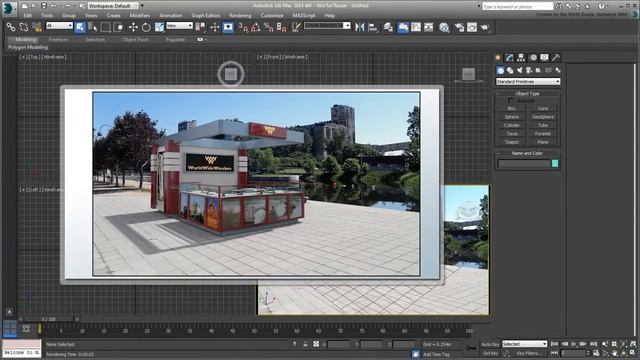Viewport: 640px width, 360px height.
Task: Toggle Angle Snap
Action: coord(256,27)
